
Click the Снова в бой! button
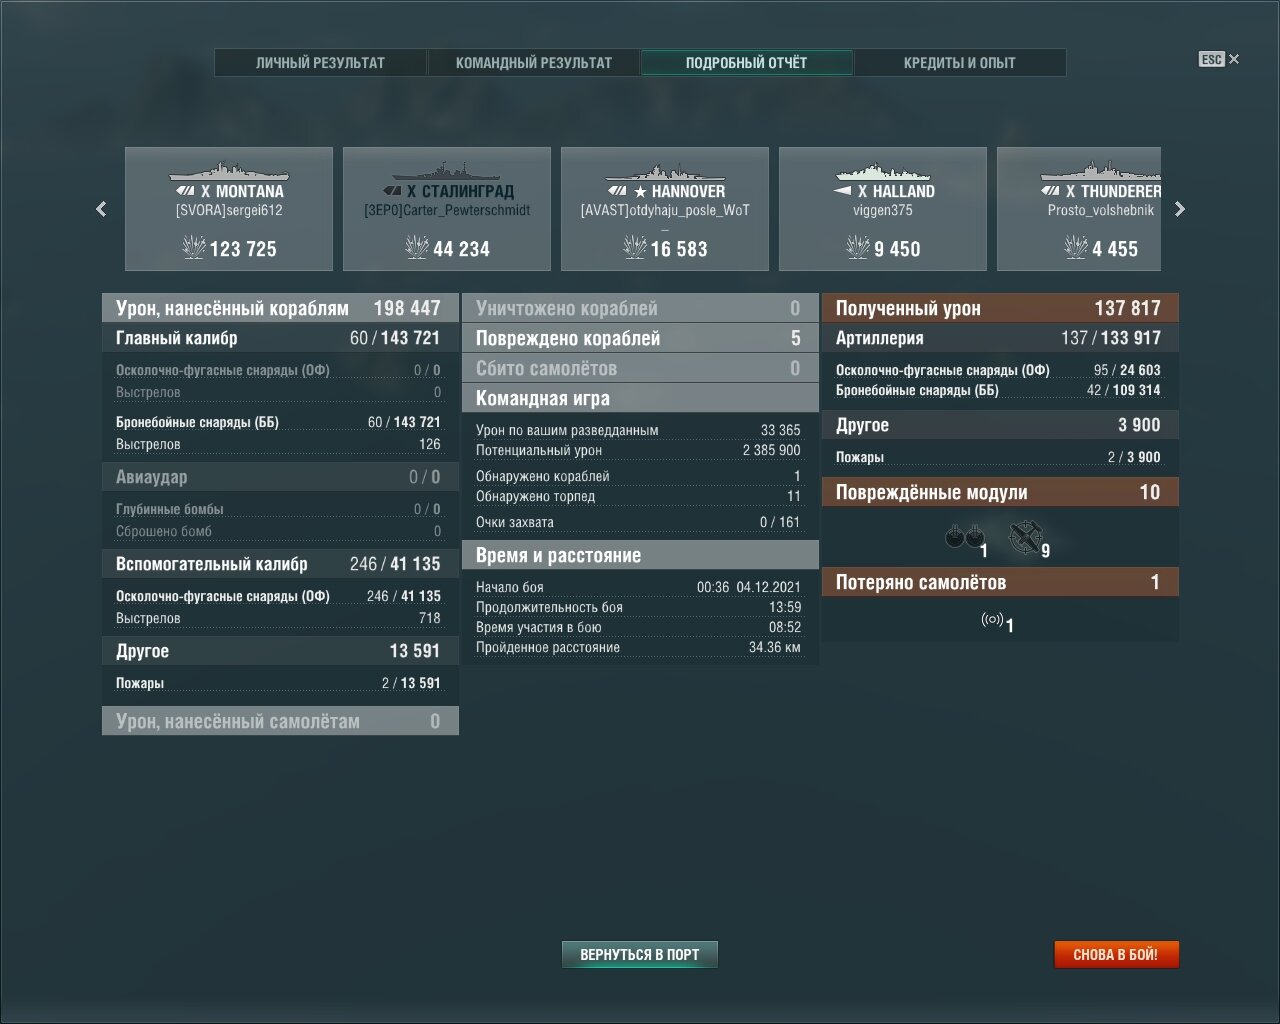tap(1116, 954)
